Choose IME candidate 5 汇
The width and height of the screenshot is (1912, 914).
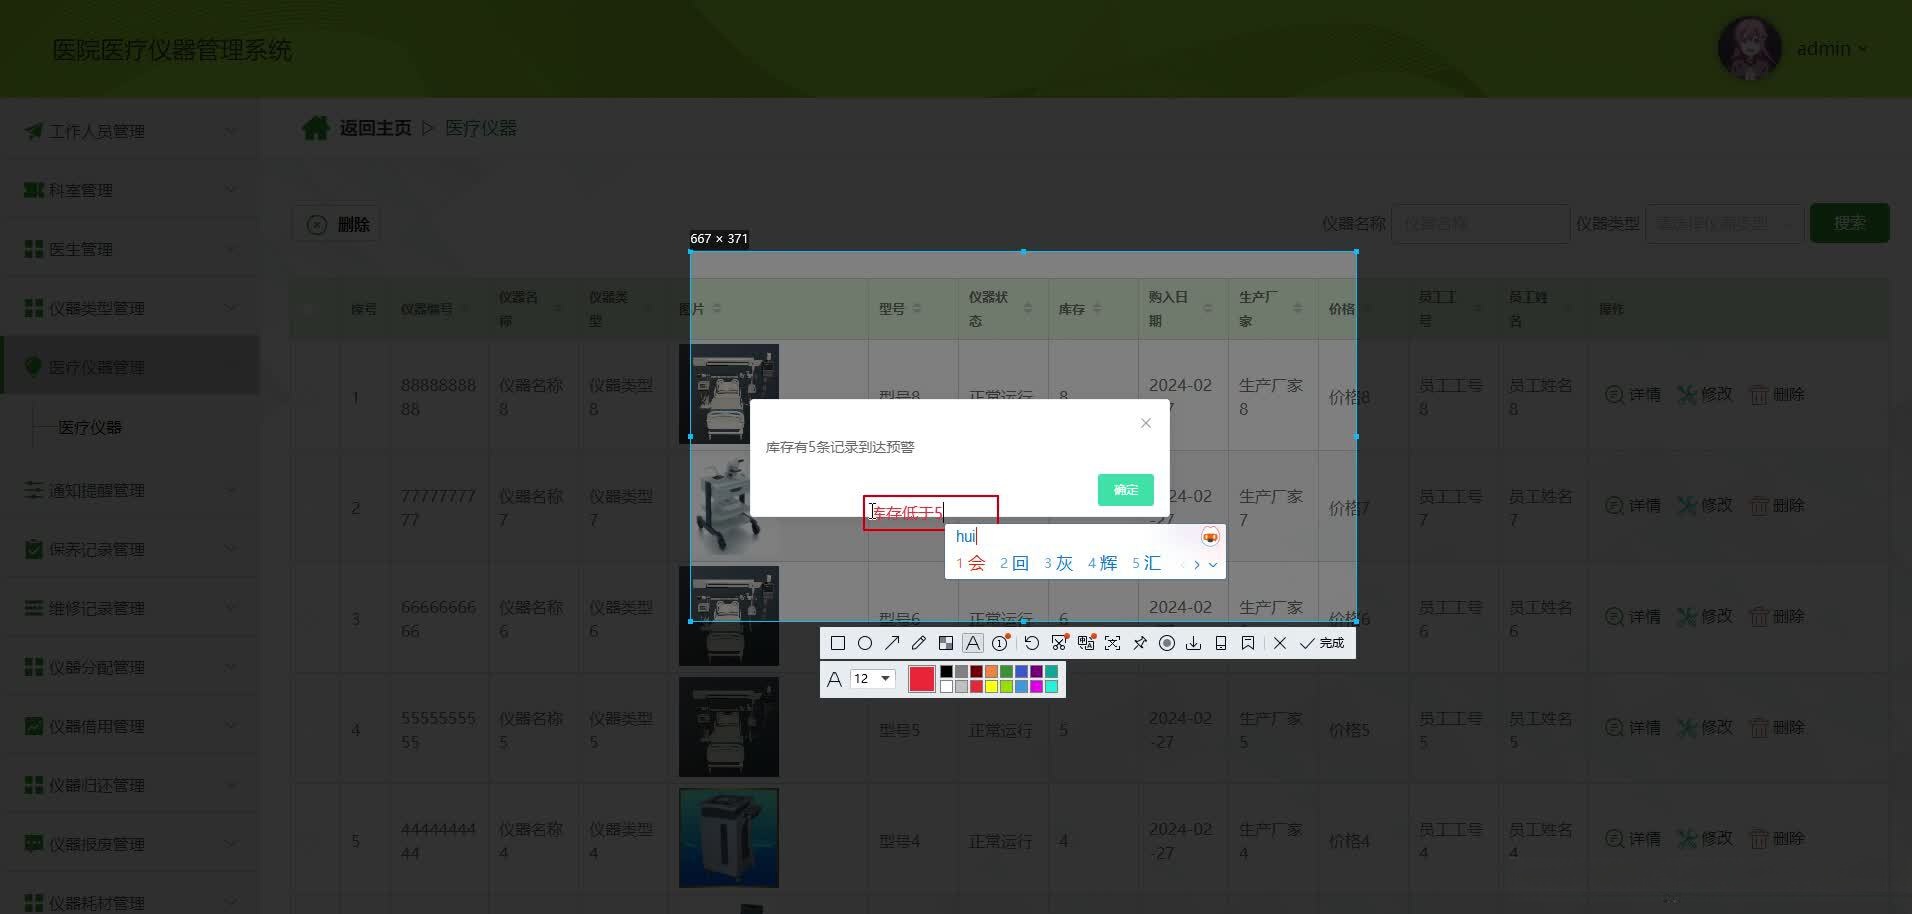(x=1146, y=563)
